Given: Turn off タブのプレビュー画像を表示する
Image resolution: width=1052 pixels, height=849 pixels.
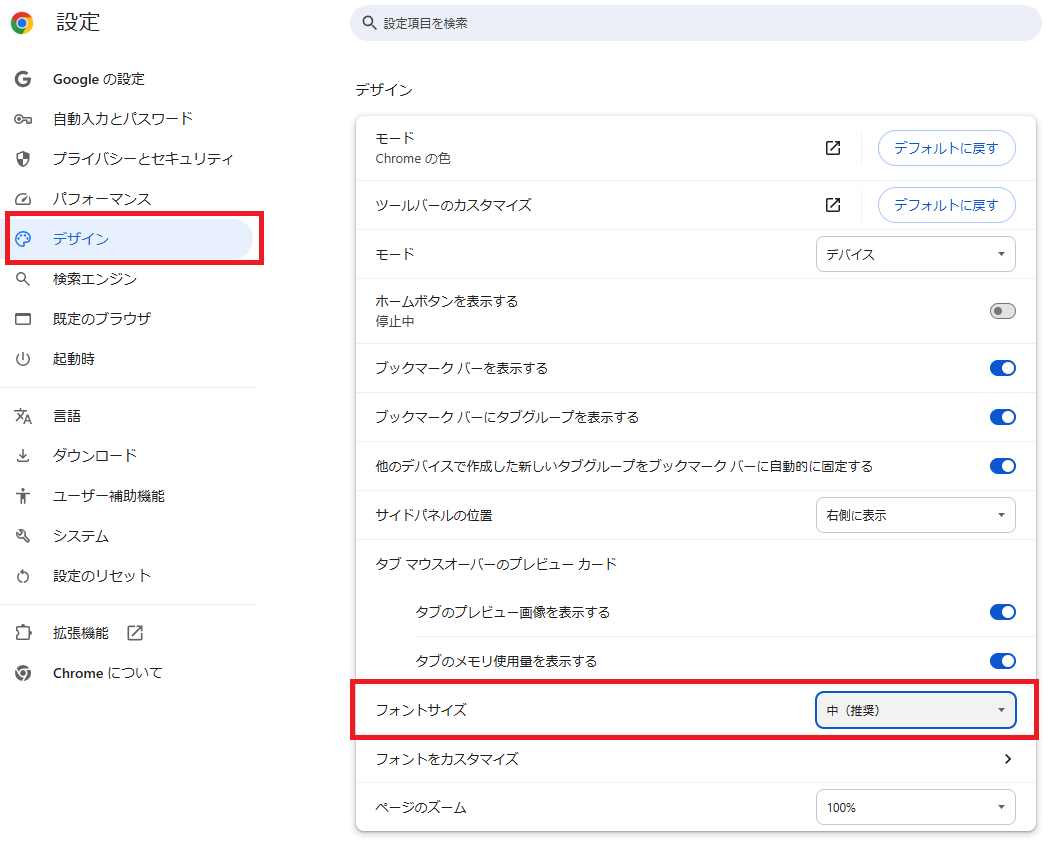Looking at the screenshot, I should point(1002,612).
